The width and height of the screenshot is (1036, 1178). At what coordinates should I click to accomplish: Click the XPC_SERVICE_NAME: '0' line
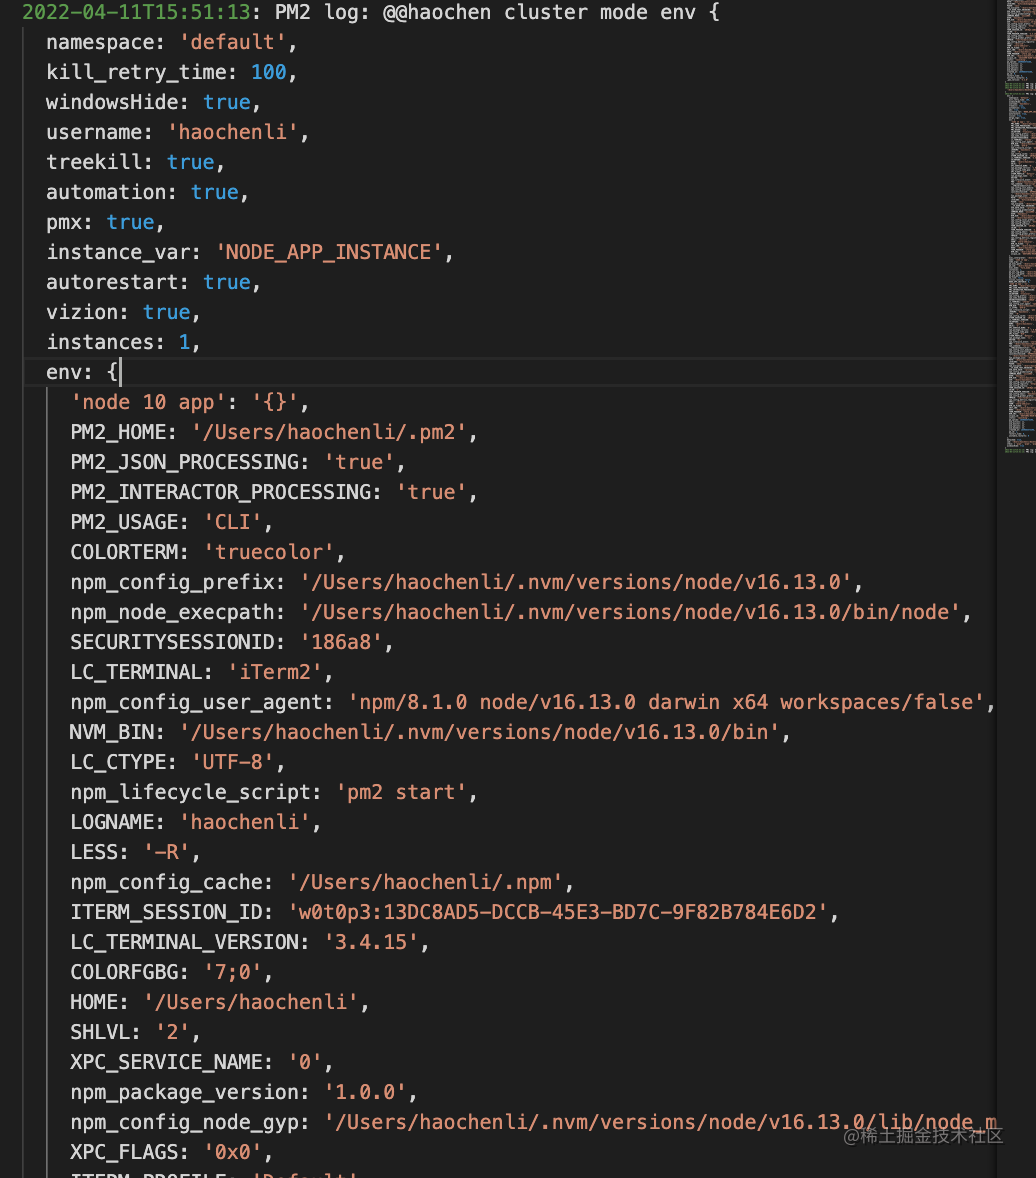(x=201, y=1063)
